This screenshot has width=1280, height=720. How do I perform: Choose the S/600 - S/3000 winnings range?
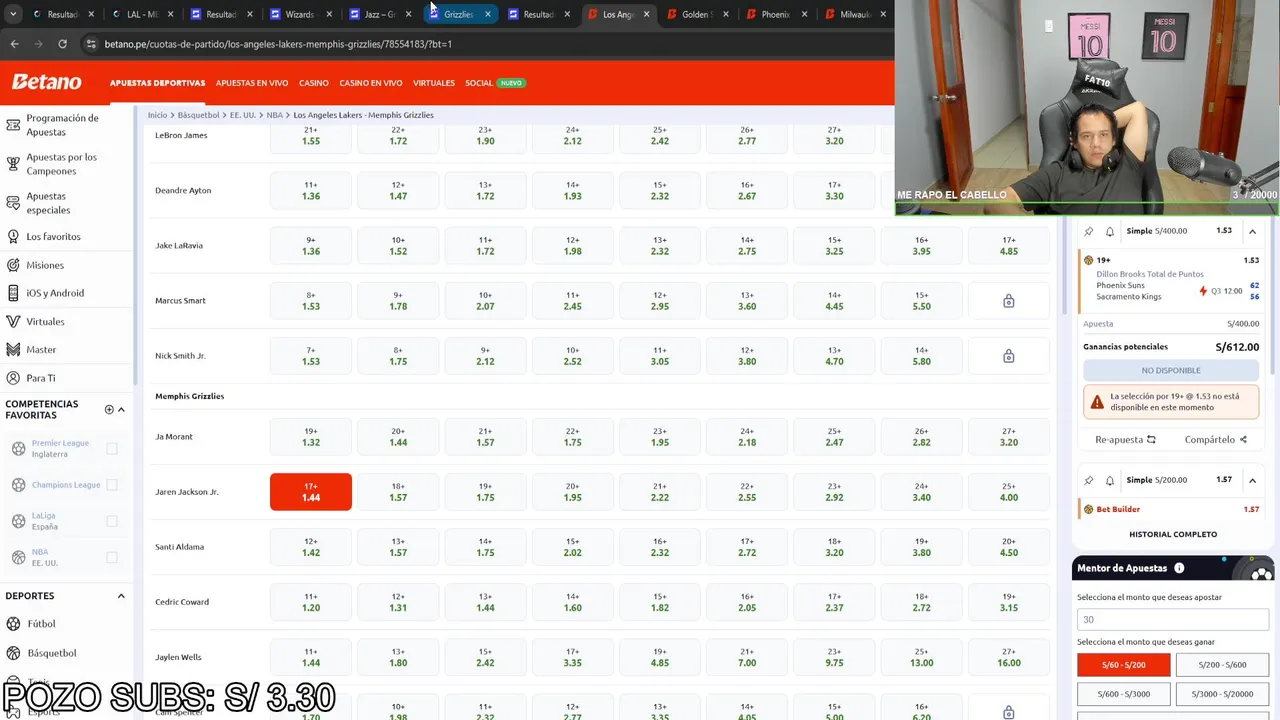(1123, 694)
